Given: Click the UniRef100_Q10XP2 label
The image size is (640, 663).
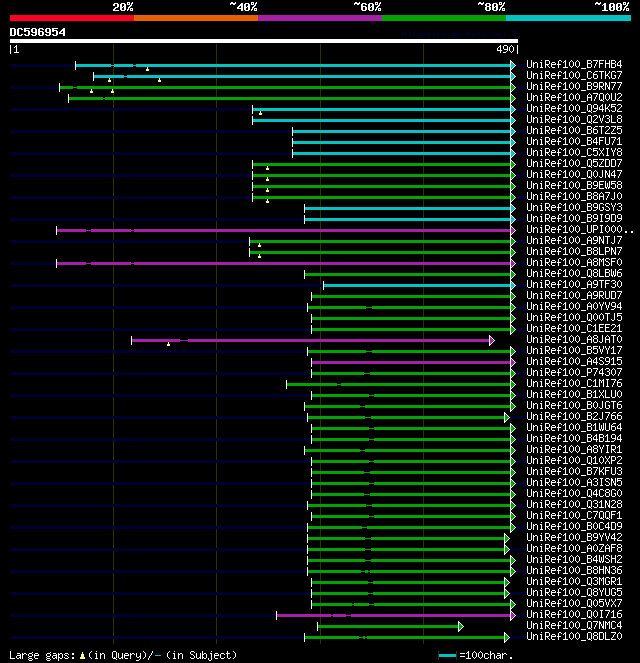Looking at the screenshot, I should (x=574, y=460).
